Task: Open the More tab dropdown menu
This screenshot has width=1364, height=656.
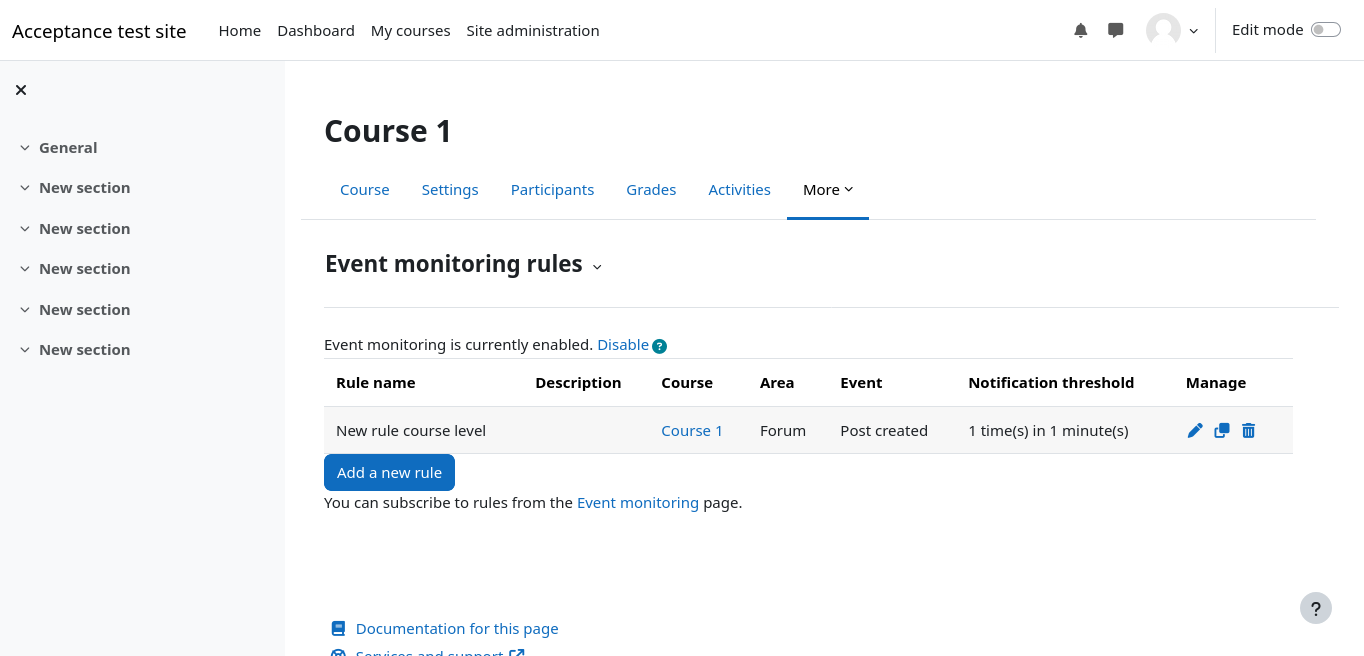Action: tap(828, 190)
